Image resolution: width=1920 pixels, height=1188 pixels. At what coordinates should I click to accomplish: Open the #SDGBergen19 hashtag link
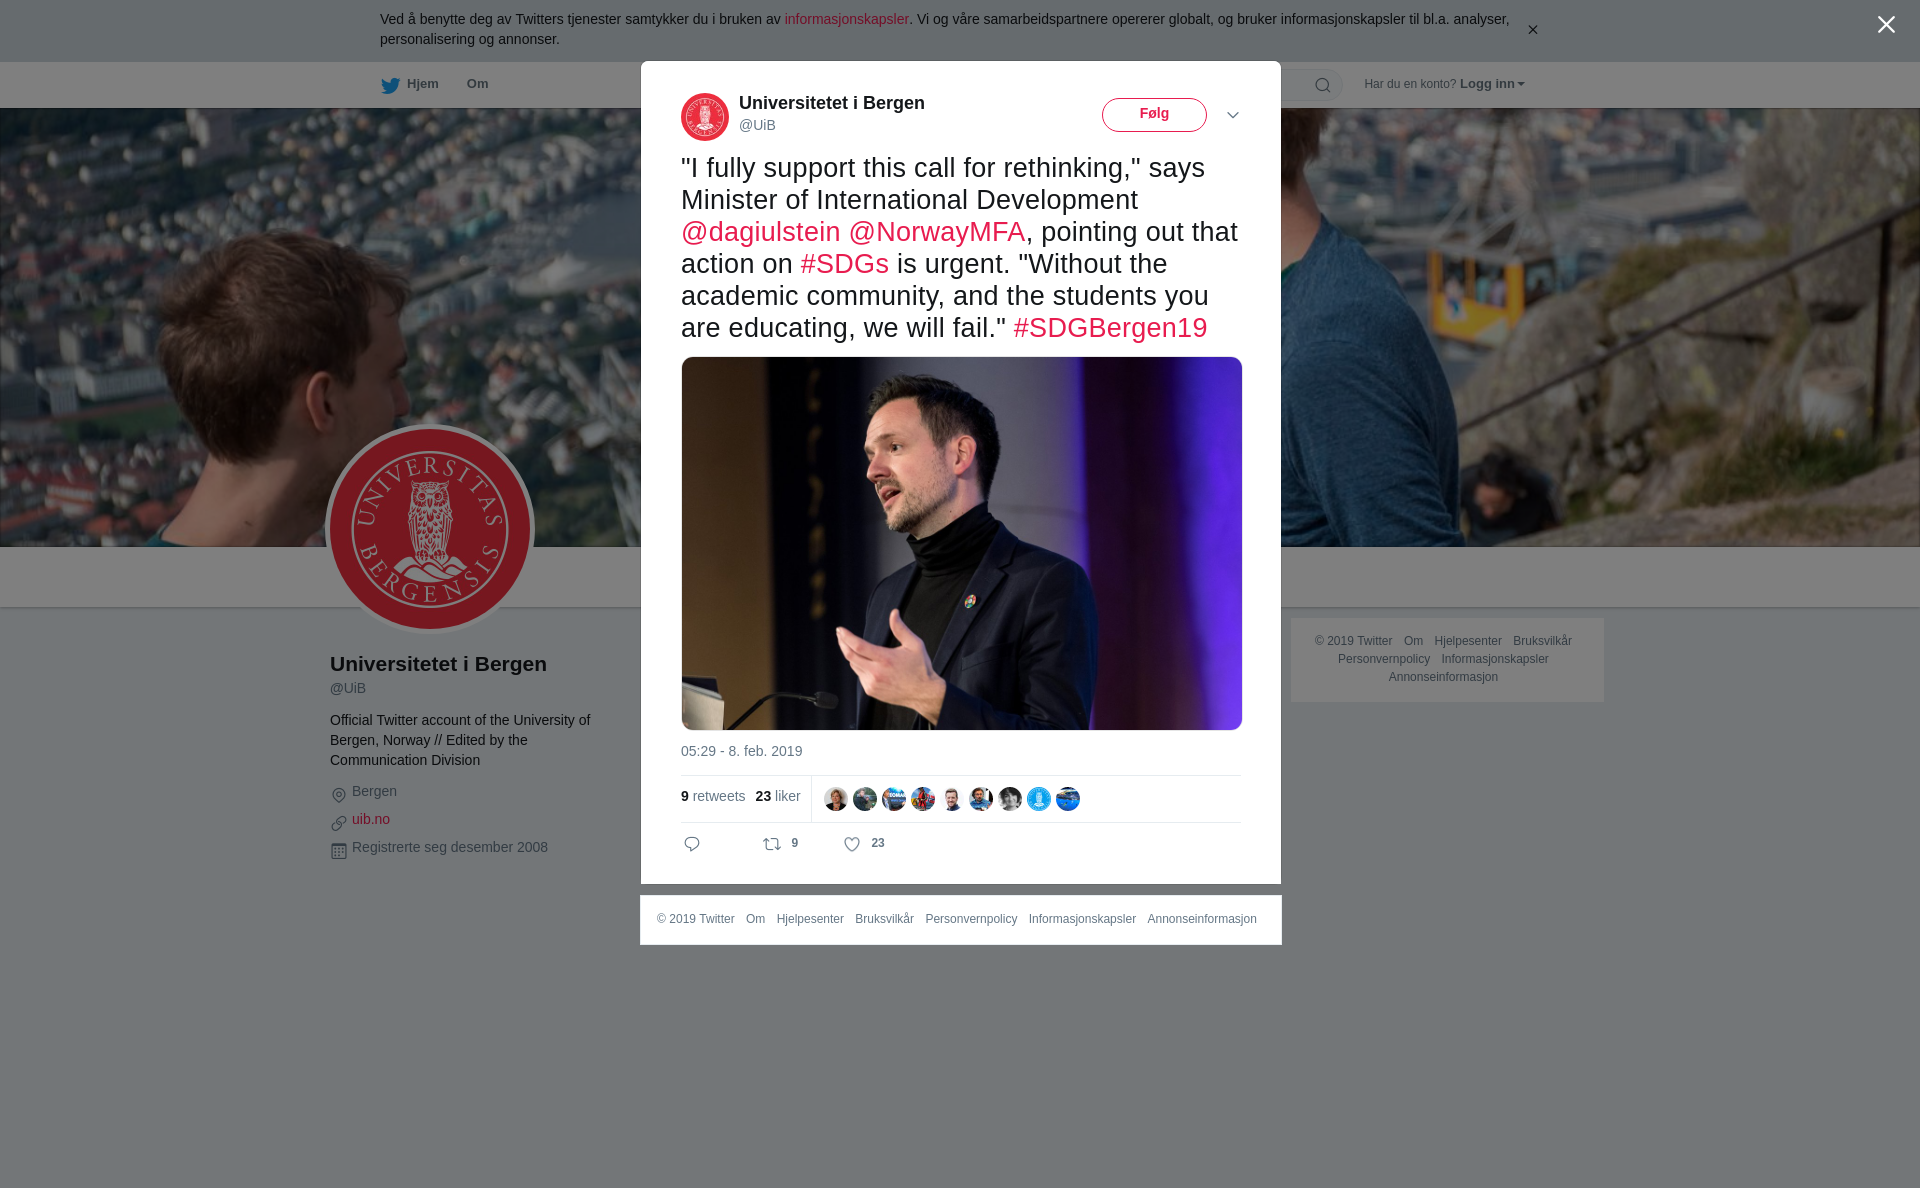[x=1110, y=328]
